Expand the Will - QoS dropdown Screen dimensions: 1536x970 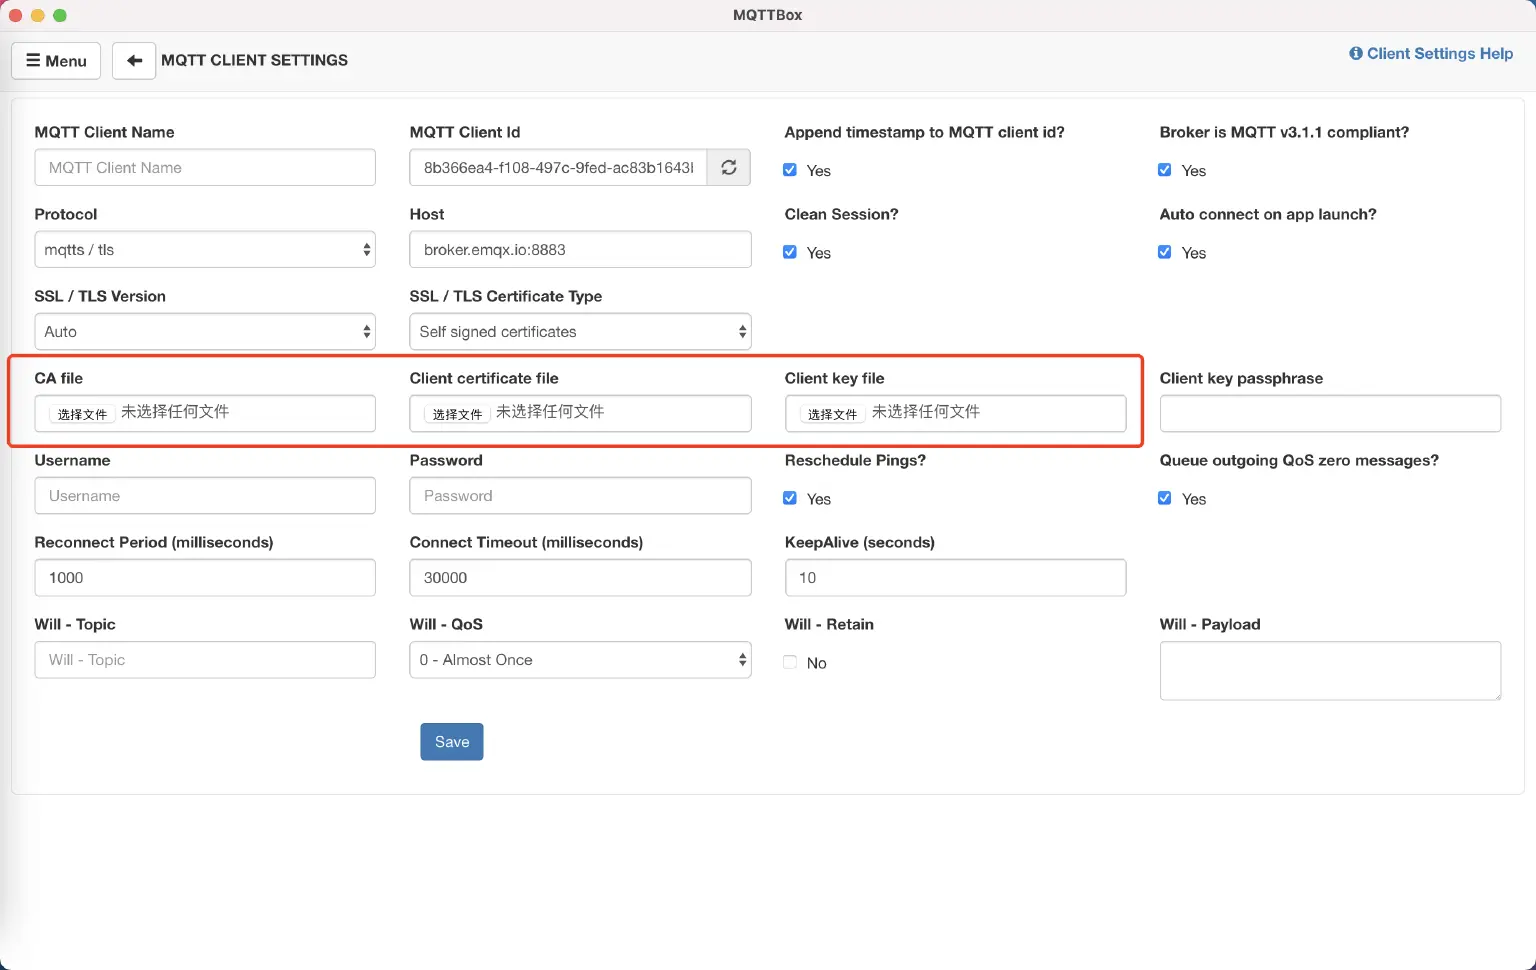pyautogui.click(x=580, y=660)
